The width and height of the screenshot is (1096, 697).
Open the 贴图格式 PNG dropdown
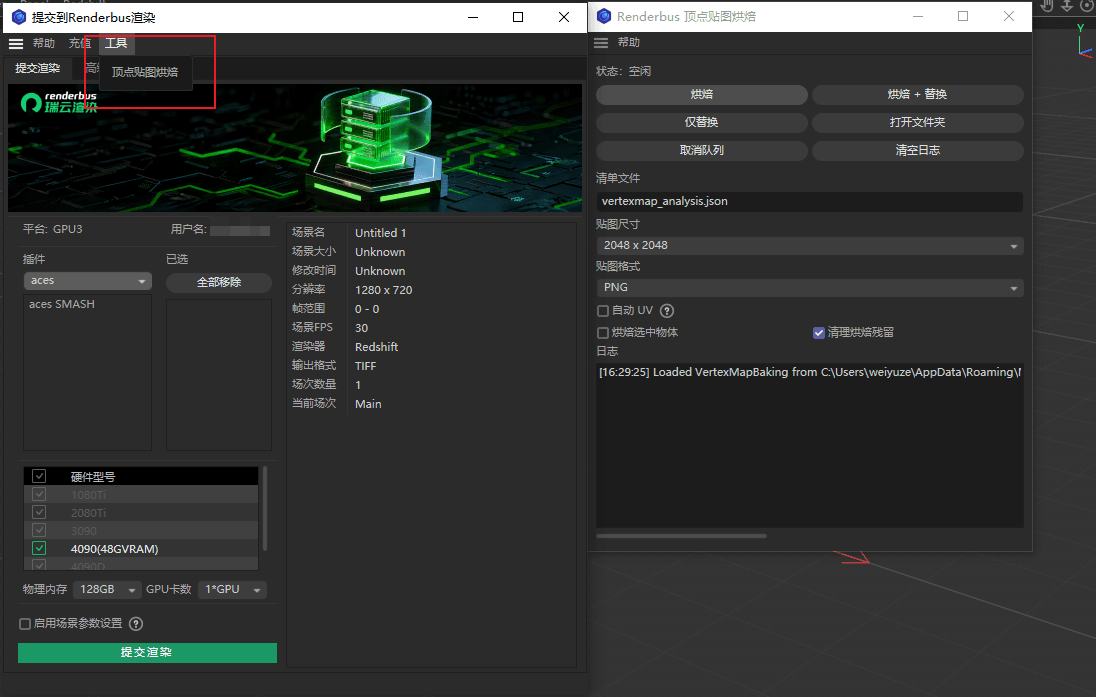(x=809, y=287)
